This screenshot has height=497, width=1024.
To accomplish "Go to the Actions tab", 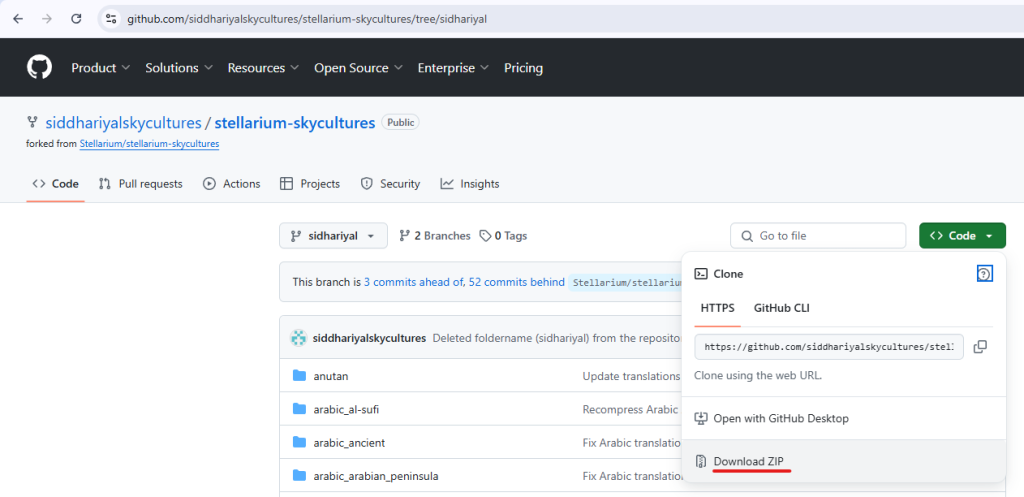I will click(231, 184).
